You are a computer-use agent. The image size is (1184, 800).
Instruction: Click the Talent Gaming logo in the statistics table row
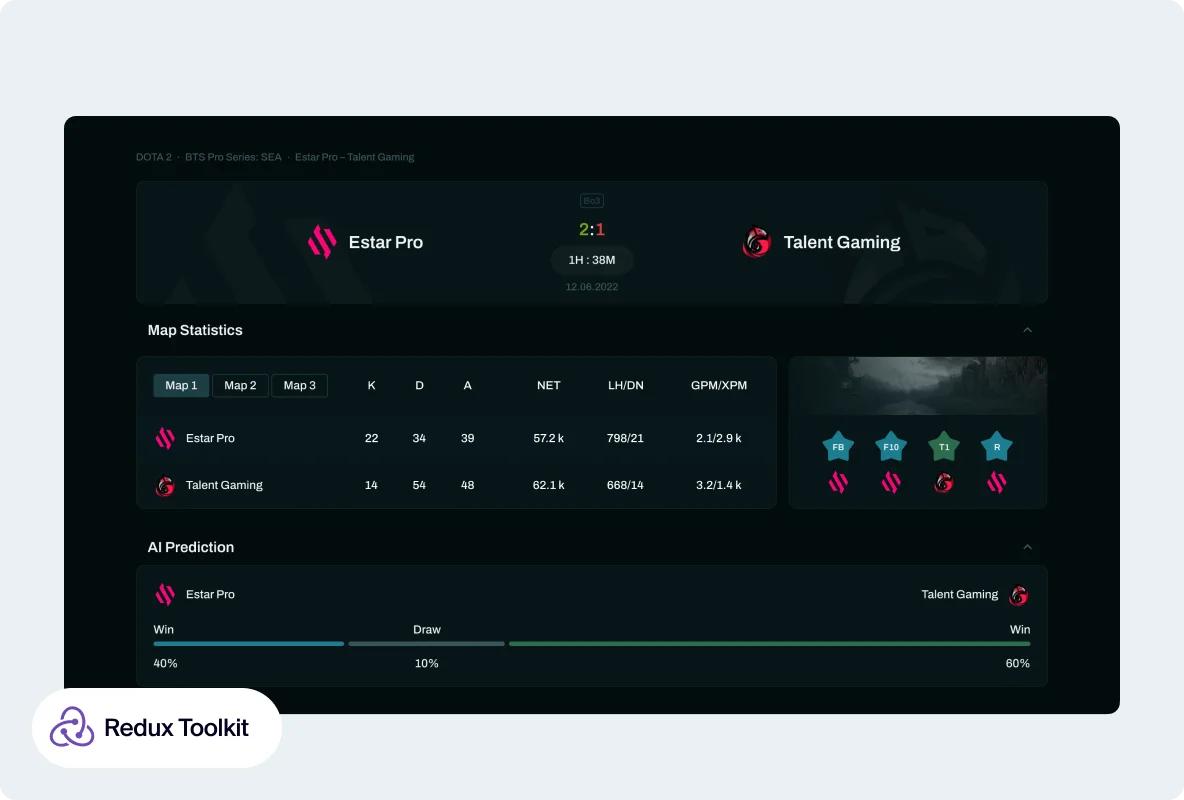click(165, 485)
